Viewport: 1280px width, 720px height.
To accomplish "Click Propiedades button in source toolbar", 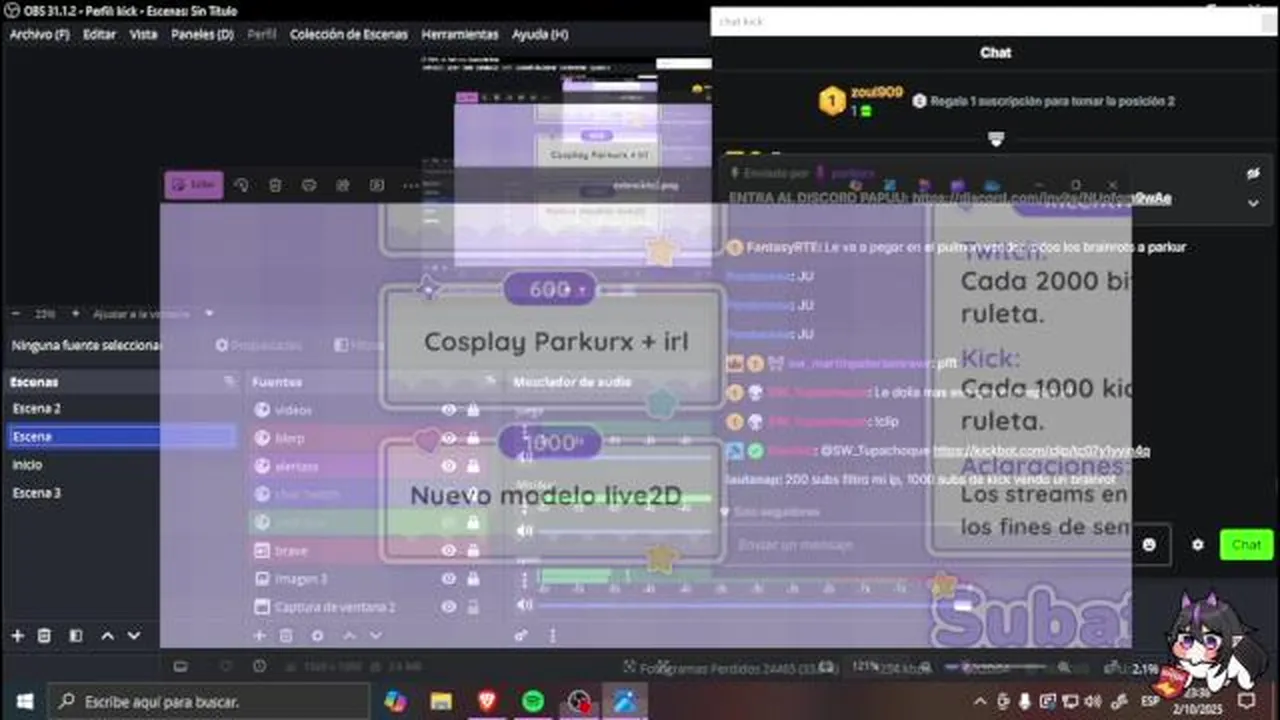I will click(x=258, y=345).
